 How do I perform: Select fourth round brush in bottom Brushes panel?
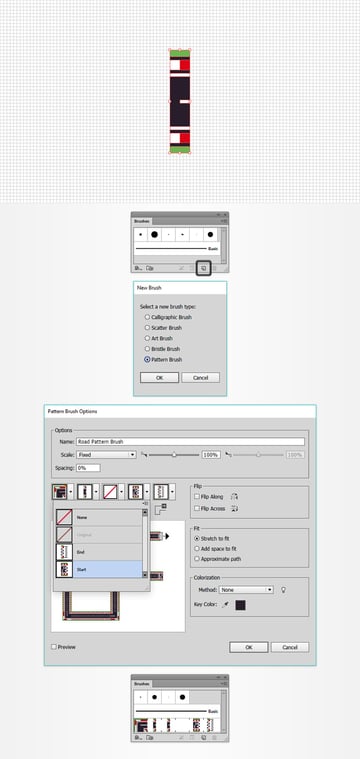182,698
